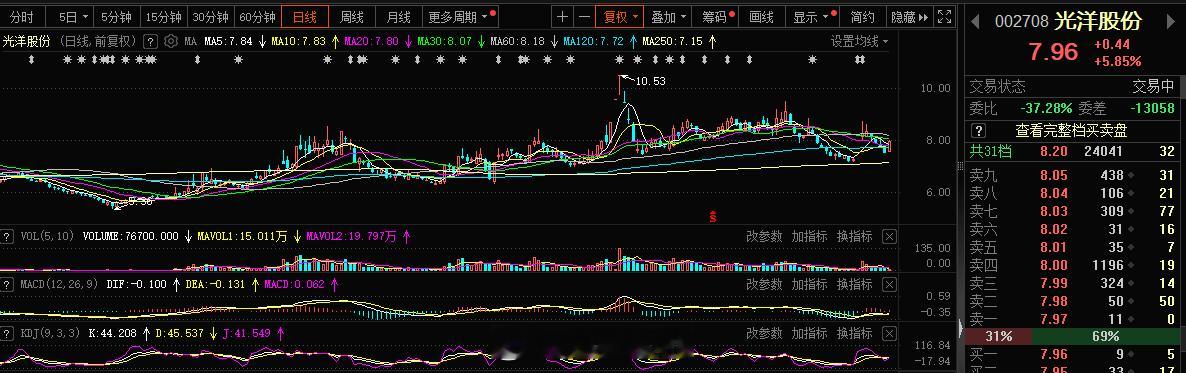Close the MACD indicator panel
Image resolution: width=1186 pixels, height=373 pixels.
point(890,284)
